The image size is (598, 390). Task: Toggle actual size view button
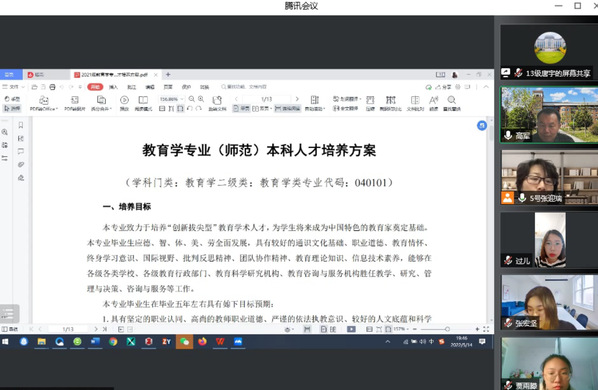[x=162, y=109]
